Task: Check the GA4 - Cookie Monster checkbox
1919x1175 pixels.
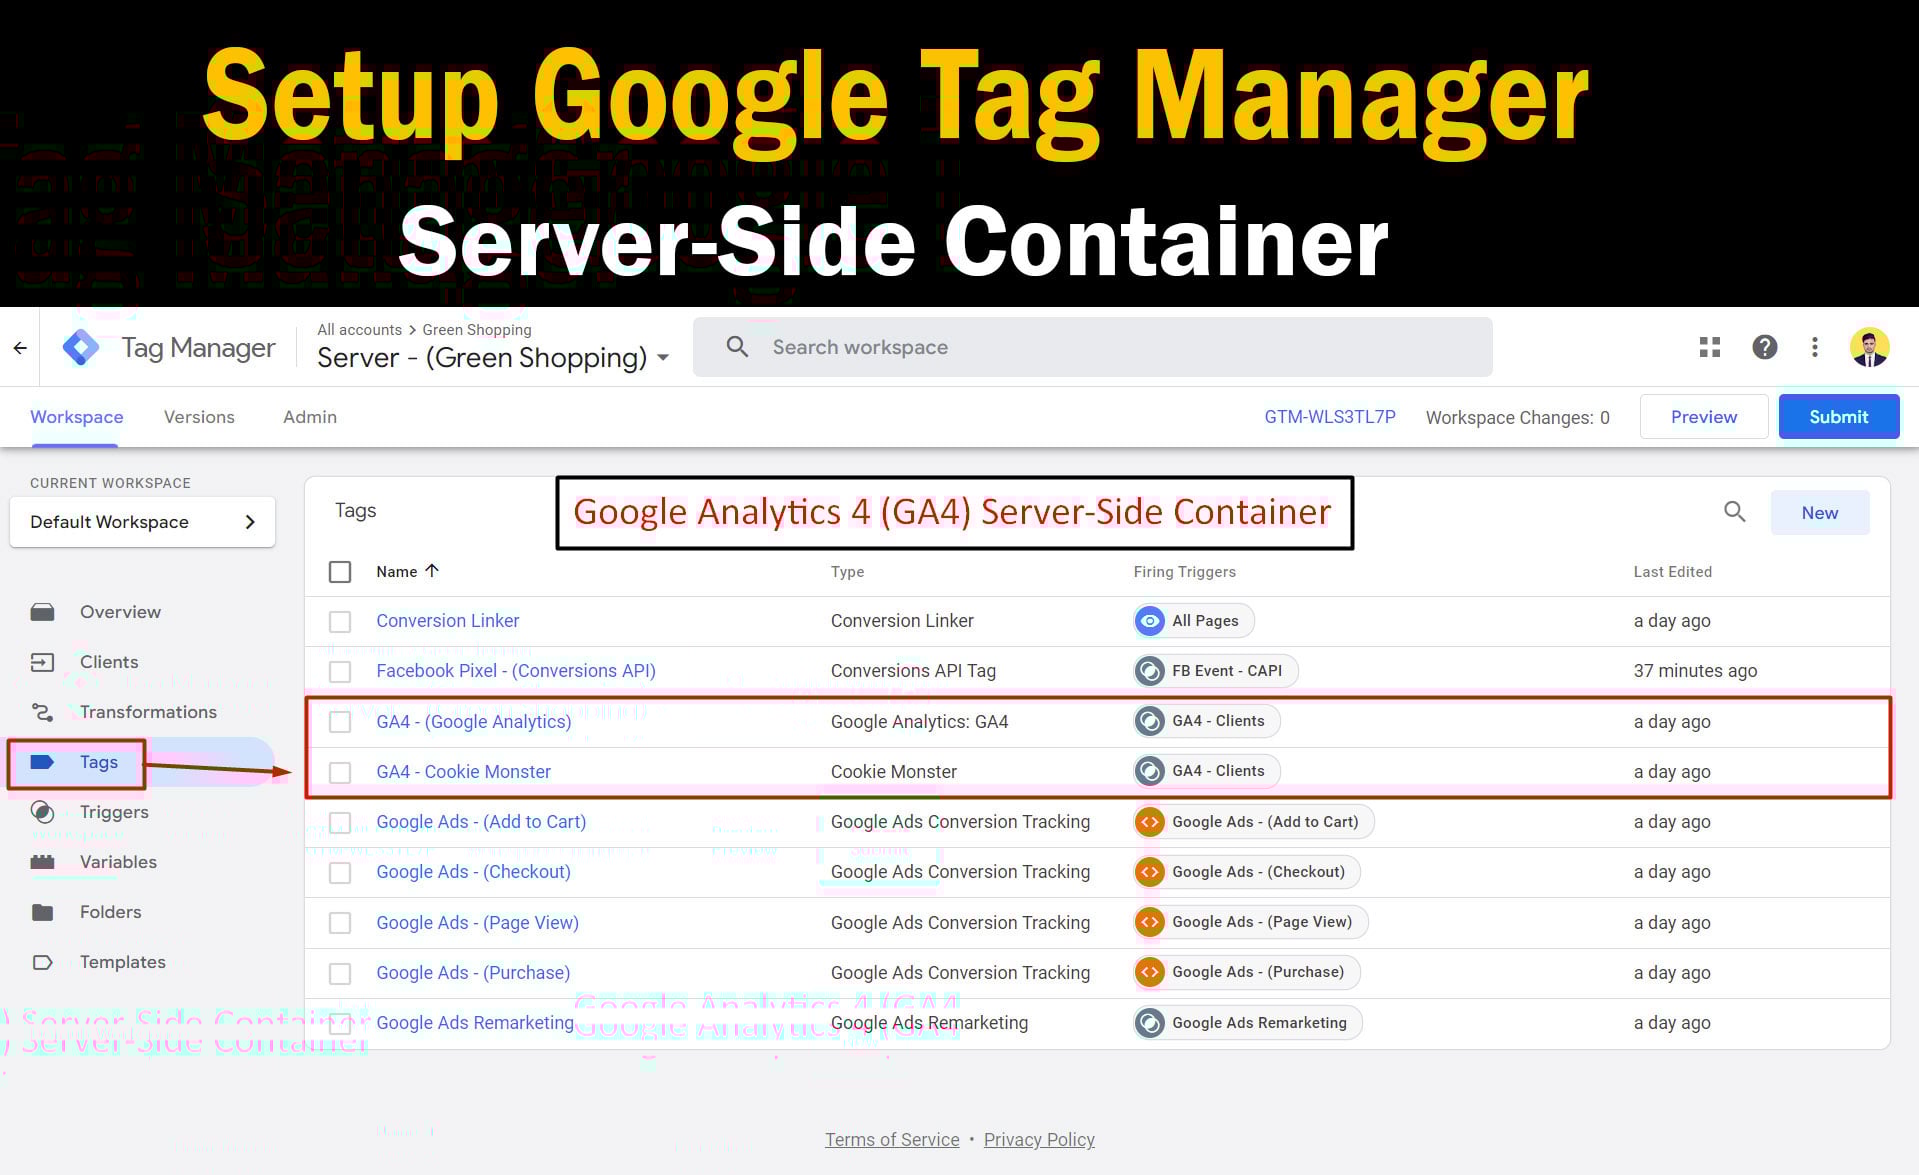Action: (340, 772)
